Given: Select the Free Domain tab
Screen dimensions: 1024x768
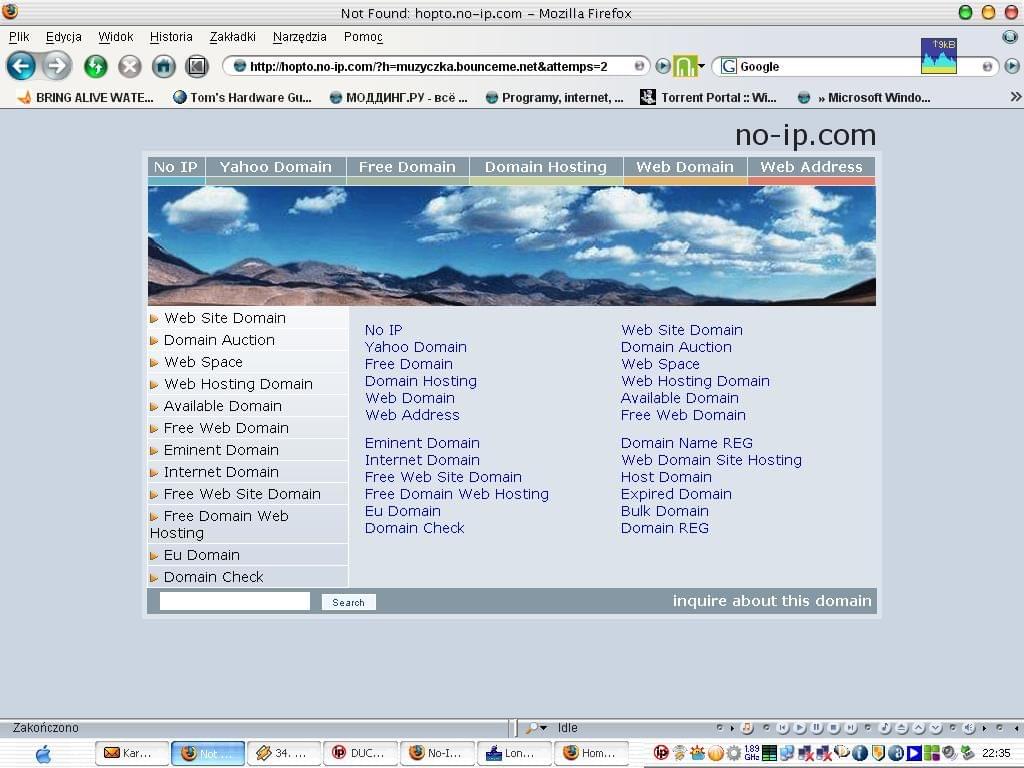Looking at the screenshot, I should [407, 167].
